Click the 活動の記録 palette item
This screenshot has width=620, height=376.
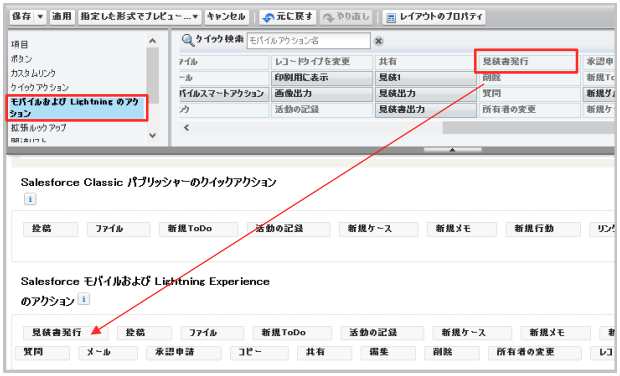[321, 110]
